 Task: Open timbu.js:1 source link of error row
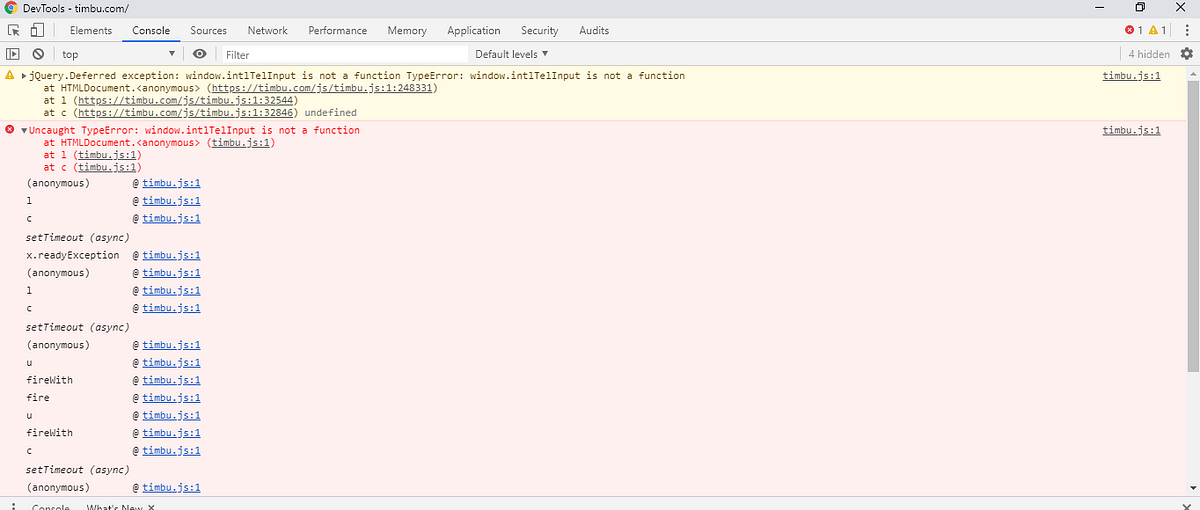pyautogui.click(x=1131, y=130)
